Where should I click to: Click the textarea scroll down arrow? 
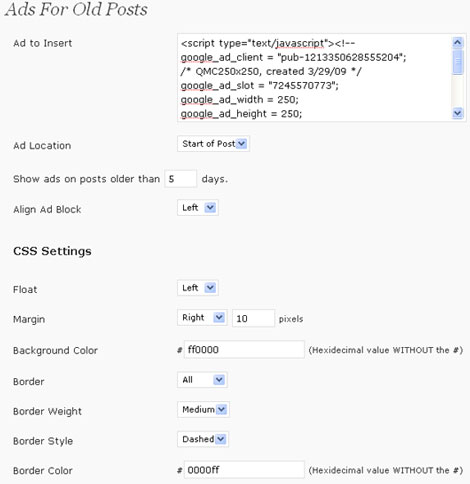point(457,113)
